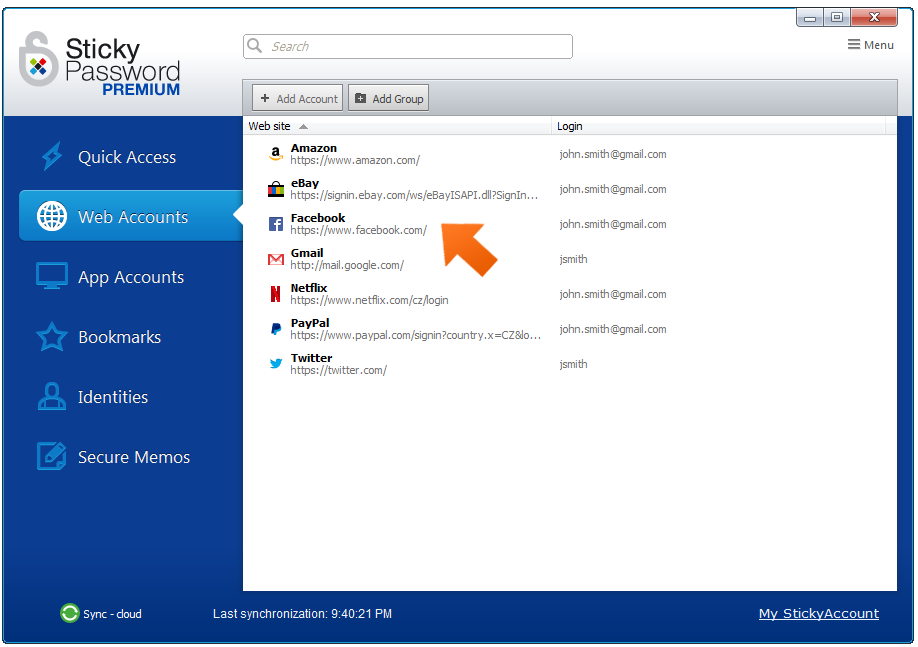Image resolution: width=918 pixels, height=647 pixels.
Task: Select the eBay account name
Action: click(x=304, y=183)
